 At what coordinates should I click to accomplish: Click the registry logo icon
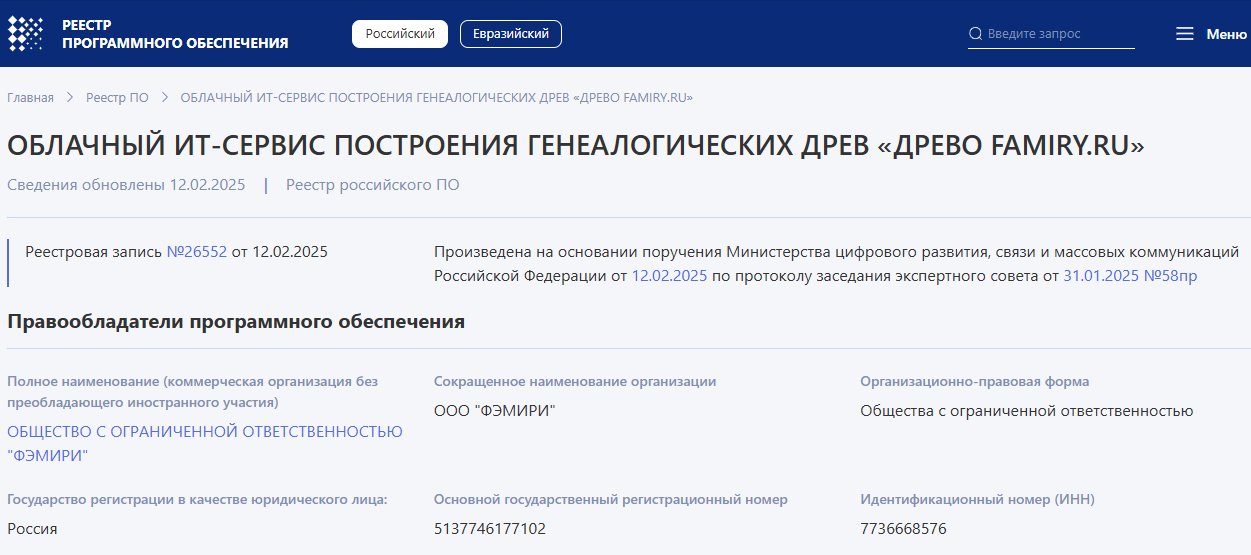click(x=26, y=33)
